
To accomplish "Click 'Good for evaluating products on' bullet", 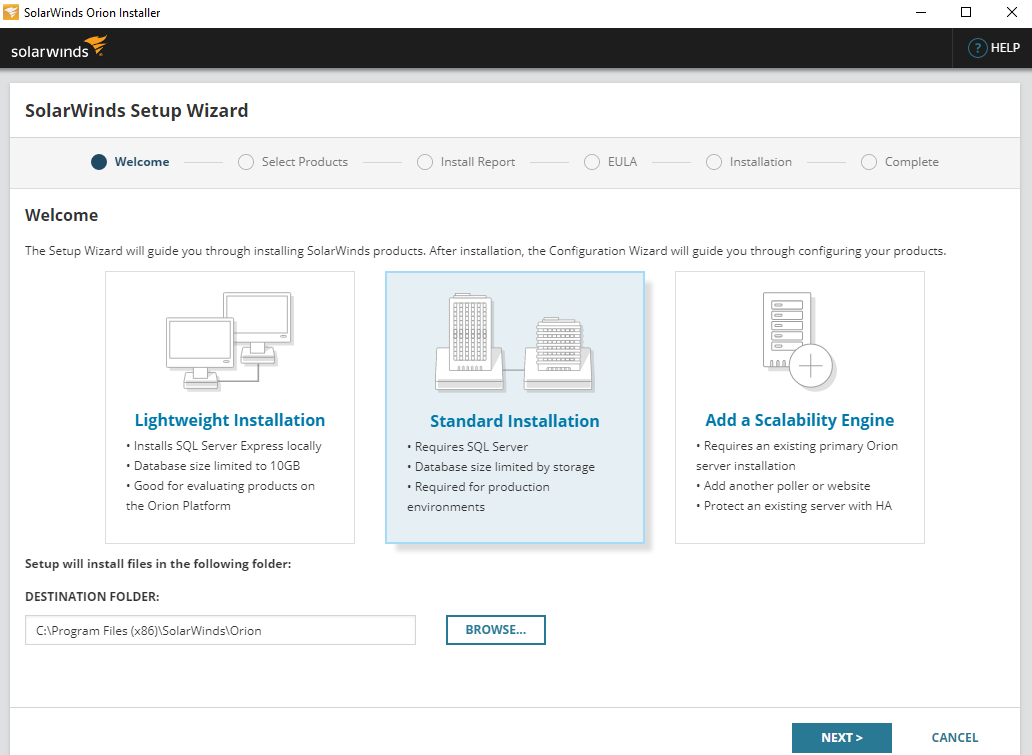I will coord(220,486).
